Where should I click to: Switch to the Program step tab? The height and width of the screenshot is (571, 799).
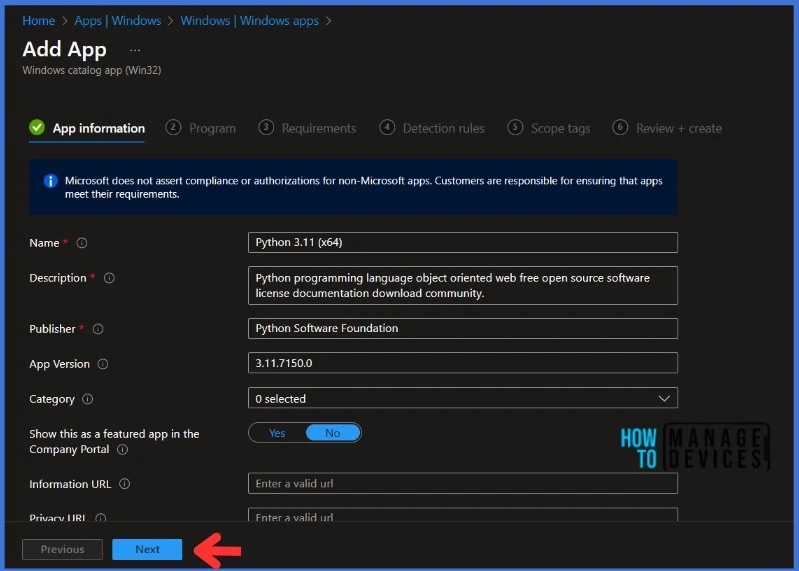pyautogui.click(x=201, y=128)
